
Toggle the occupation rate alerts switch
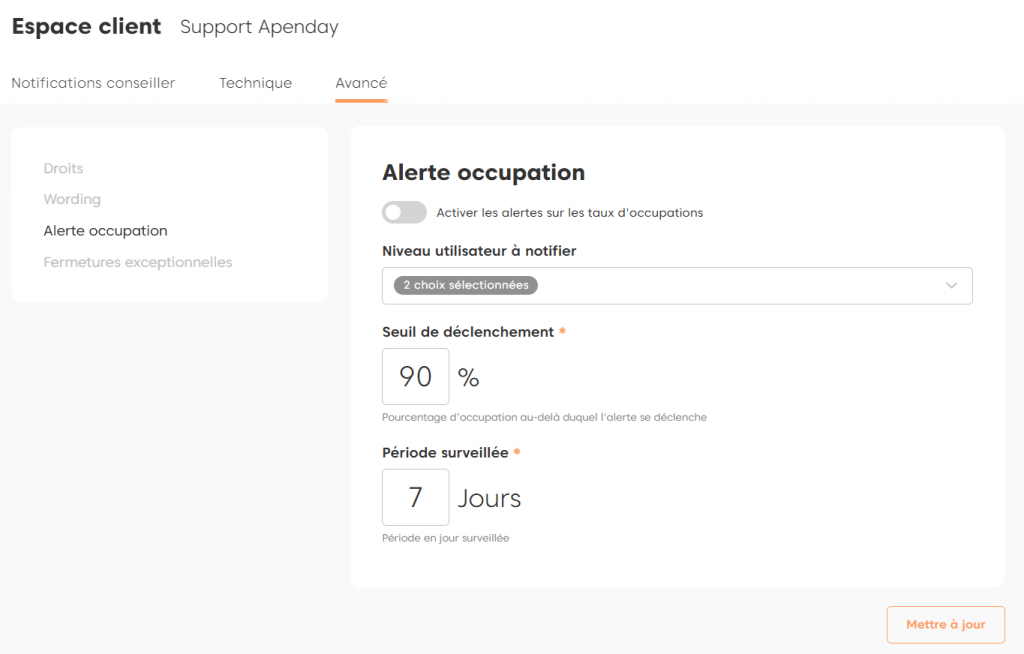click(x=404, y=212)
